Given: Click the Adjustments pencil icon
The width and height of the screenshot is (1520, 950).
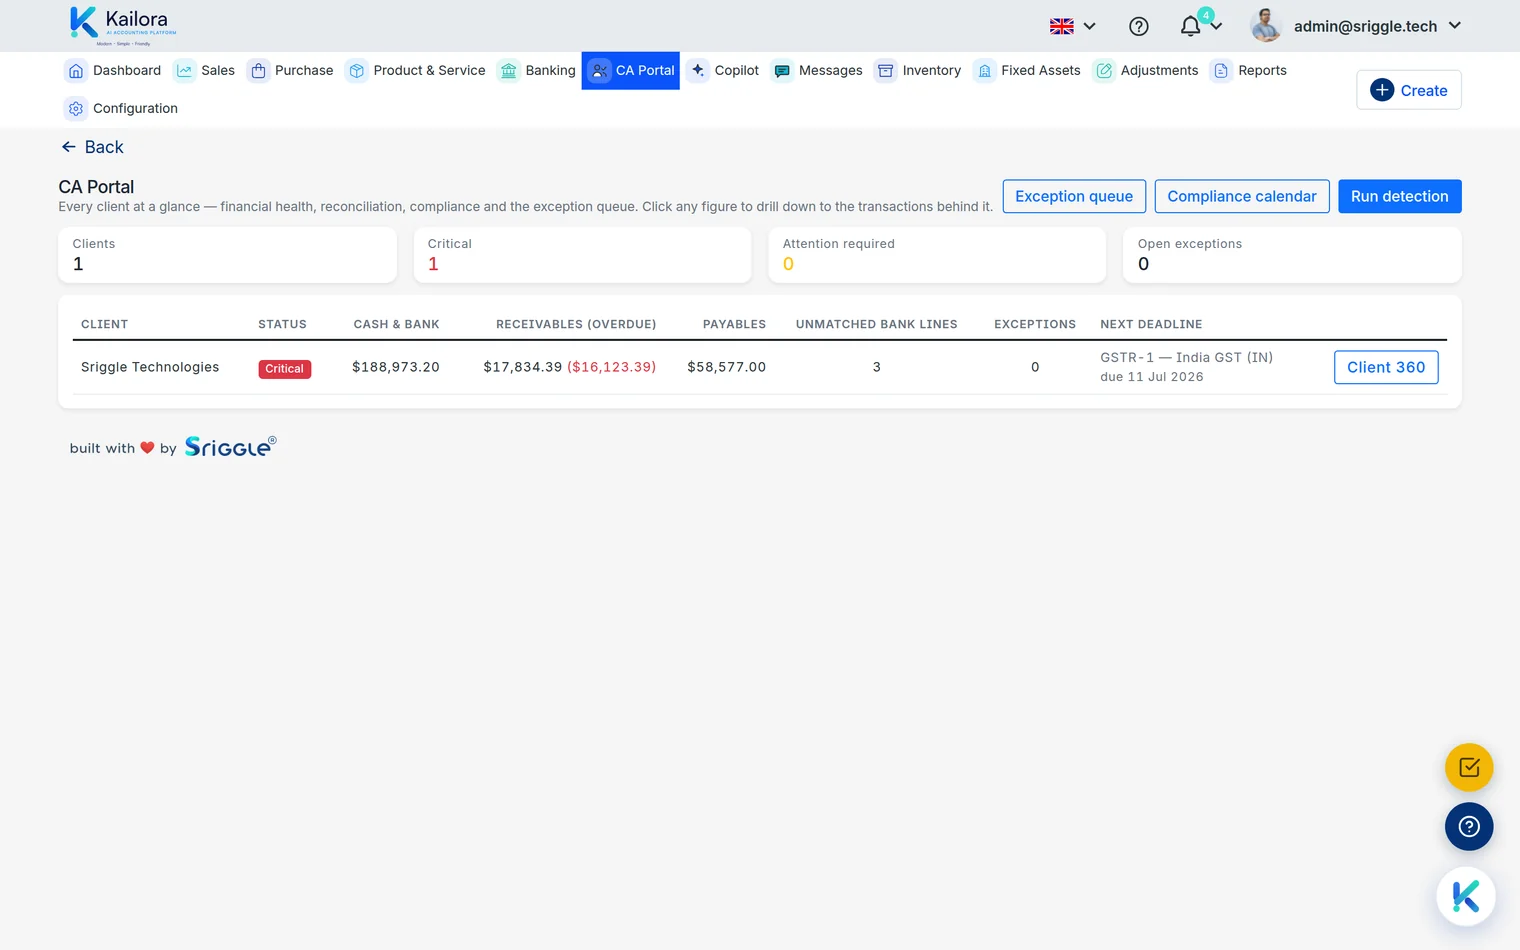Looking at the screenshot, I should pos(1104,71).
